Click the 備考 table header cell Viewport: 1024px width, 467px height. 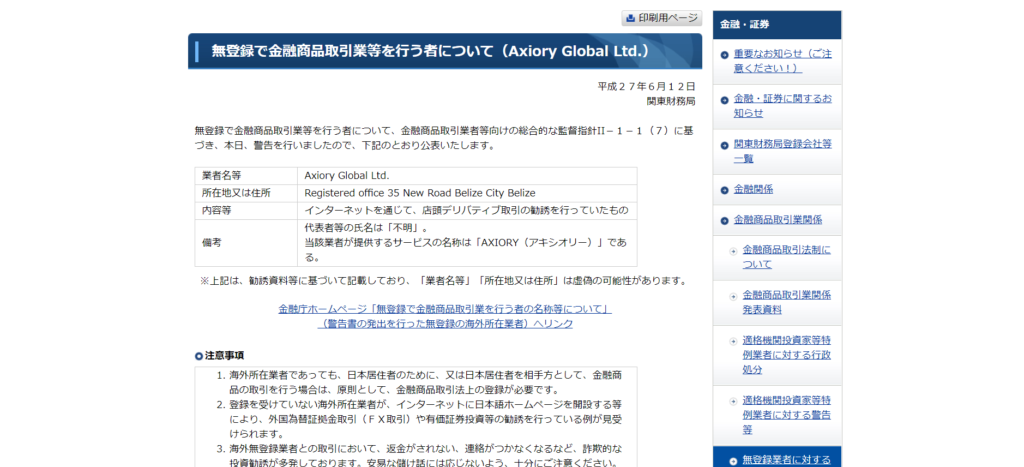pyautogui.click(x=246, y=243)
